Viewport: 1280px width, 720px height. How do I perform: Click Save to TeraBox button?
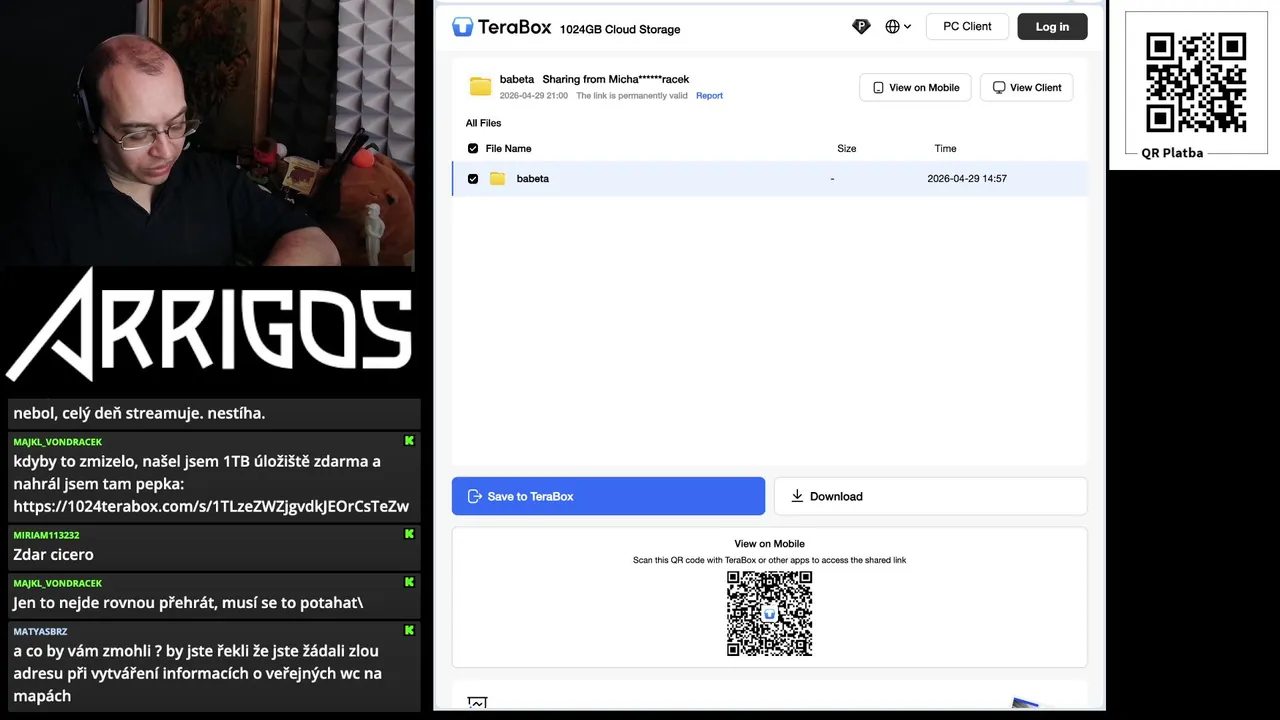tap(608, 496)
